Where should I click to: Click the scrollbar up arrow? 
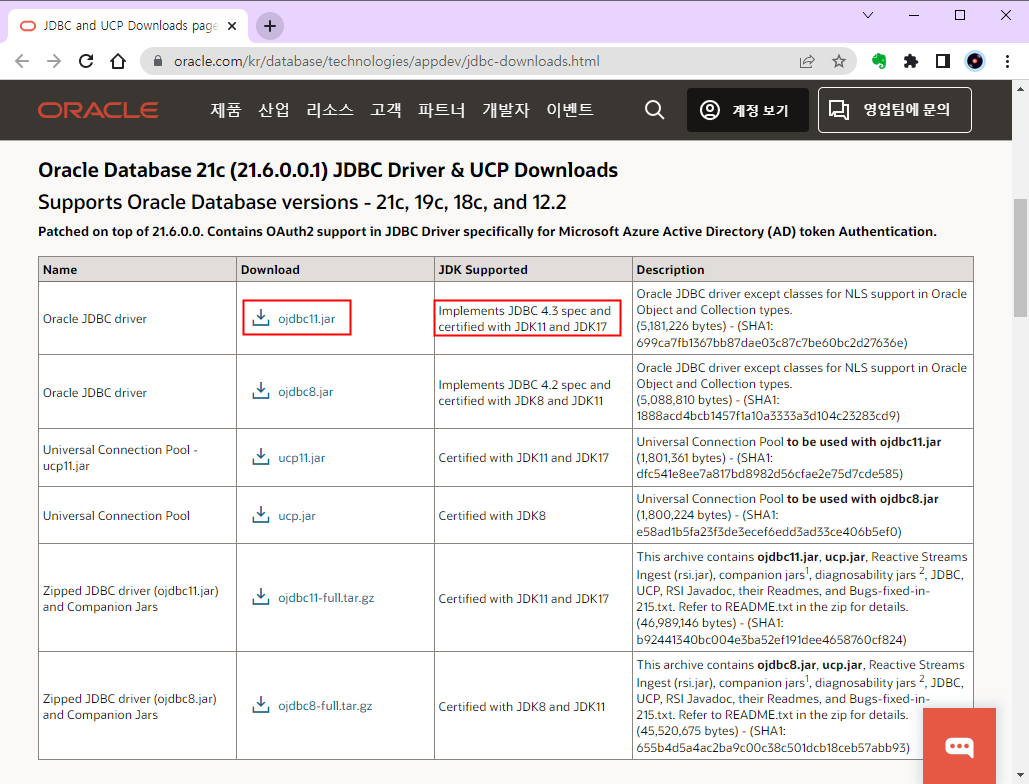click(x=1020, y=89)
